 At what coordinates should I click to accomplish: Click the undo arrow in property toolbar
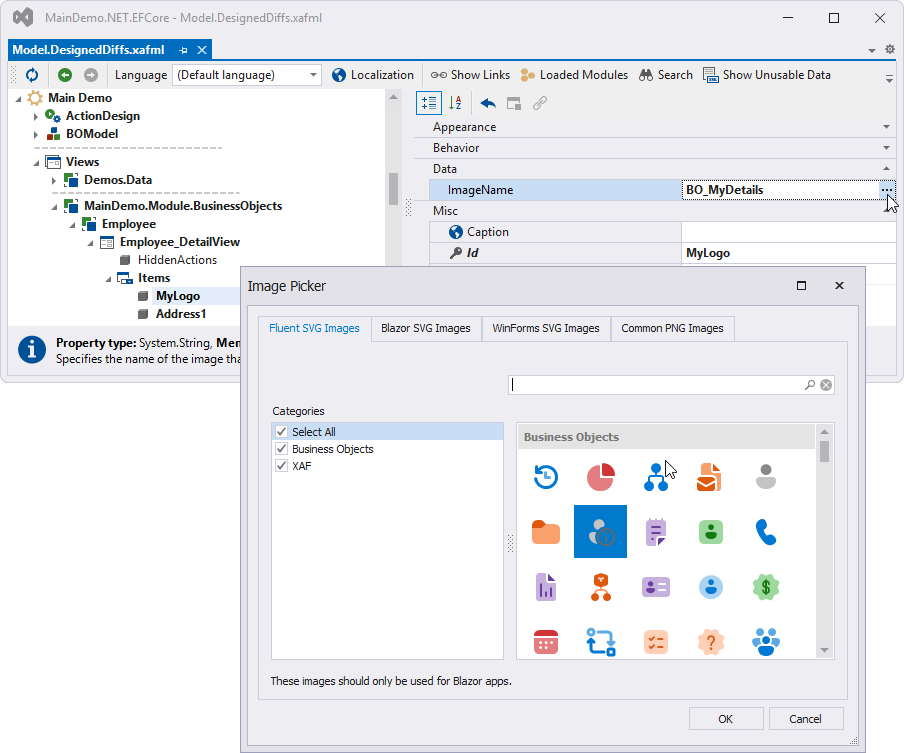(487, 103)
